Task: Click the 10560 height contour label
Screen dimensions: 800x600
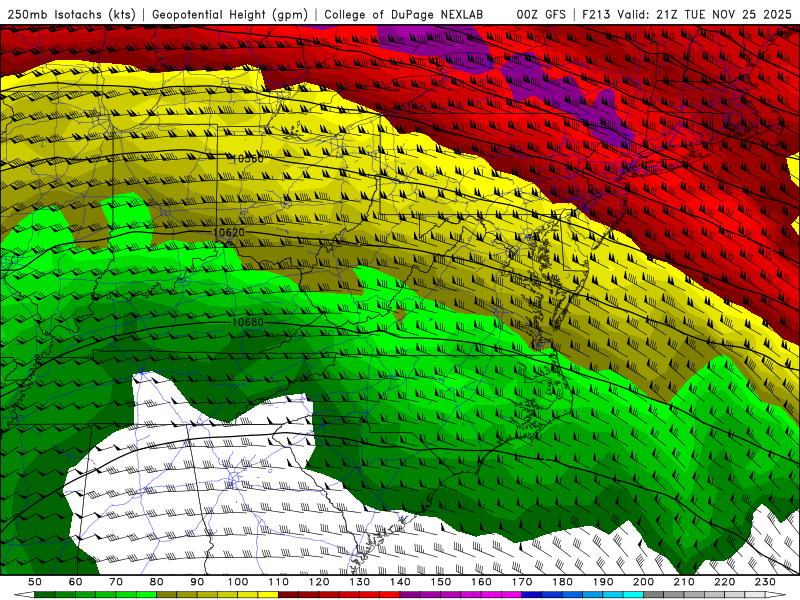Action: click(248, 159)
